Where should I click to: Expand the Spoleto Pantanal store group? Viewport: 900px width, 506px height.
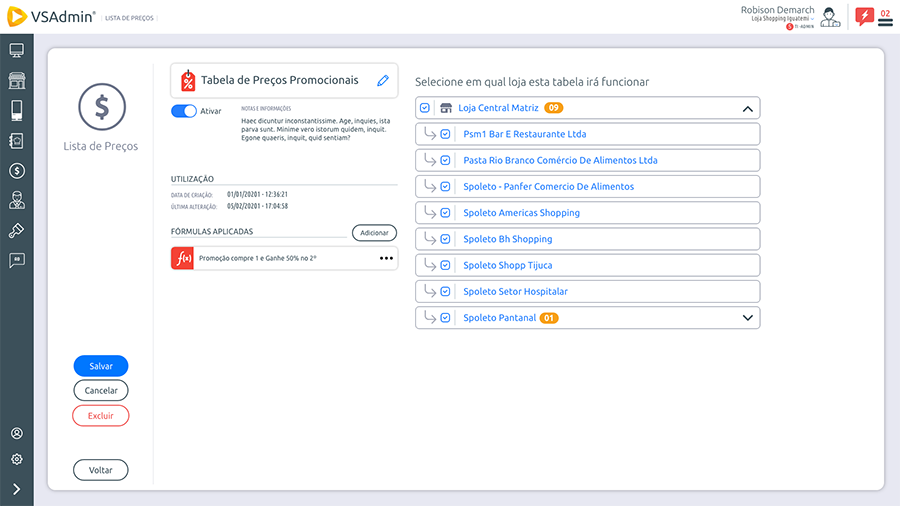(746, 318)
